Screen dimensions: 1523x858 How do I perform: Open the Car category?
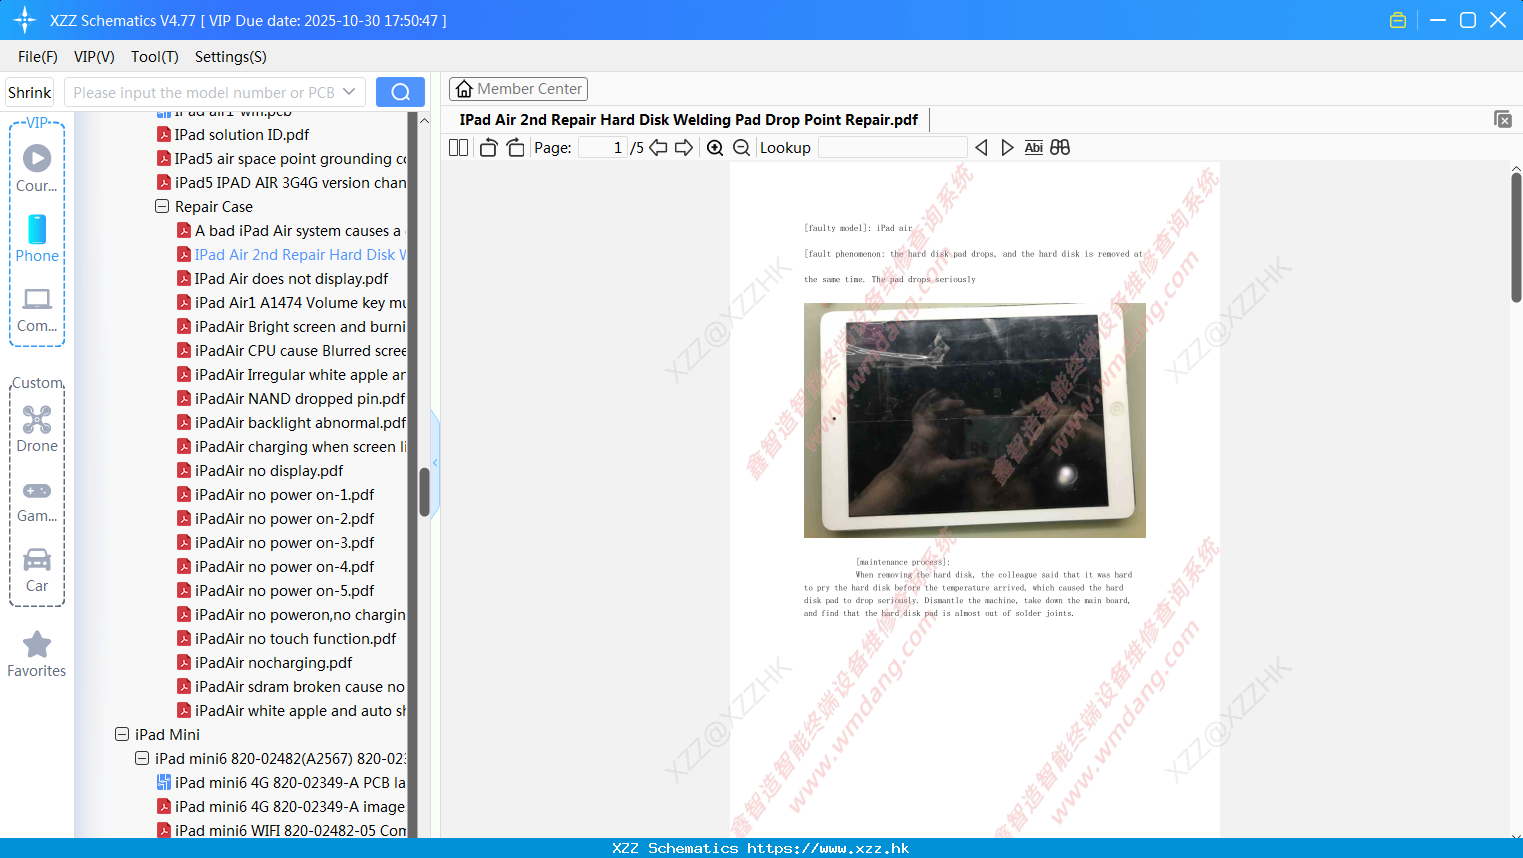[37, 559]
